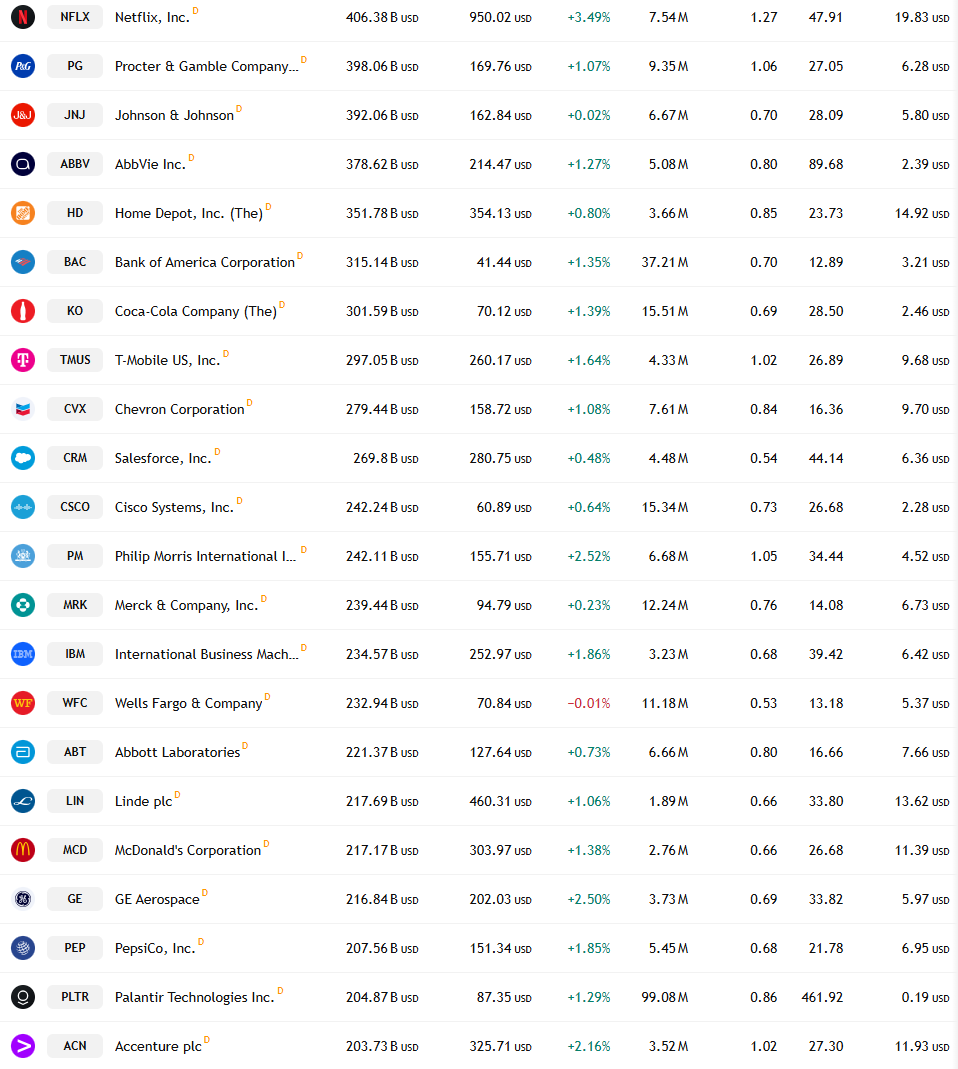The width and height of the screenshot is (958, 1069).
Task: Click the Chevron logo icon
Action: (x=23, y=409)
